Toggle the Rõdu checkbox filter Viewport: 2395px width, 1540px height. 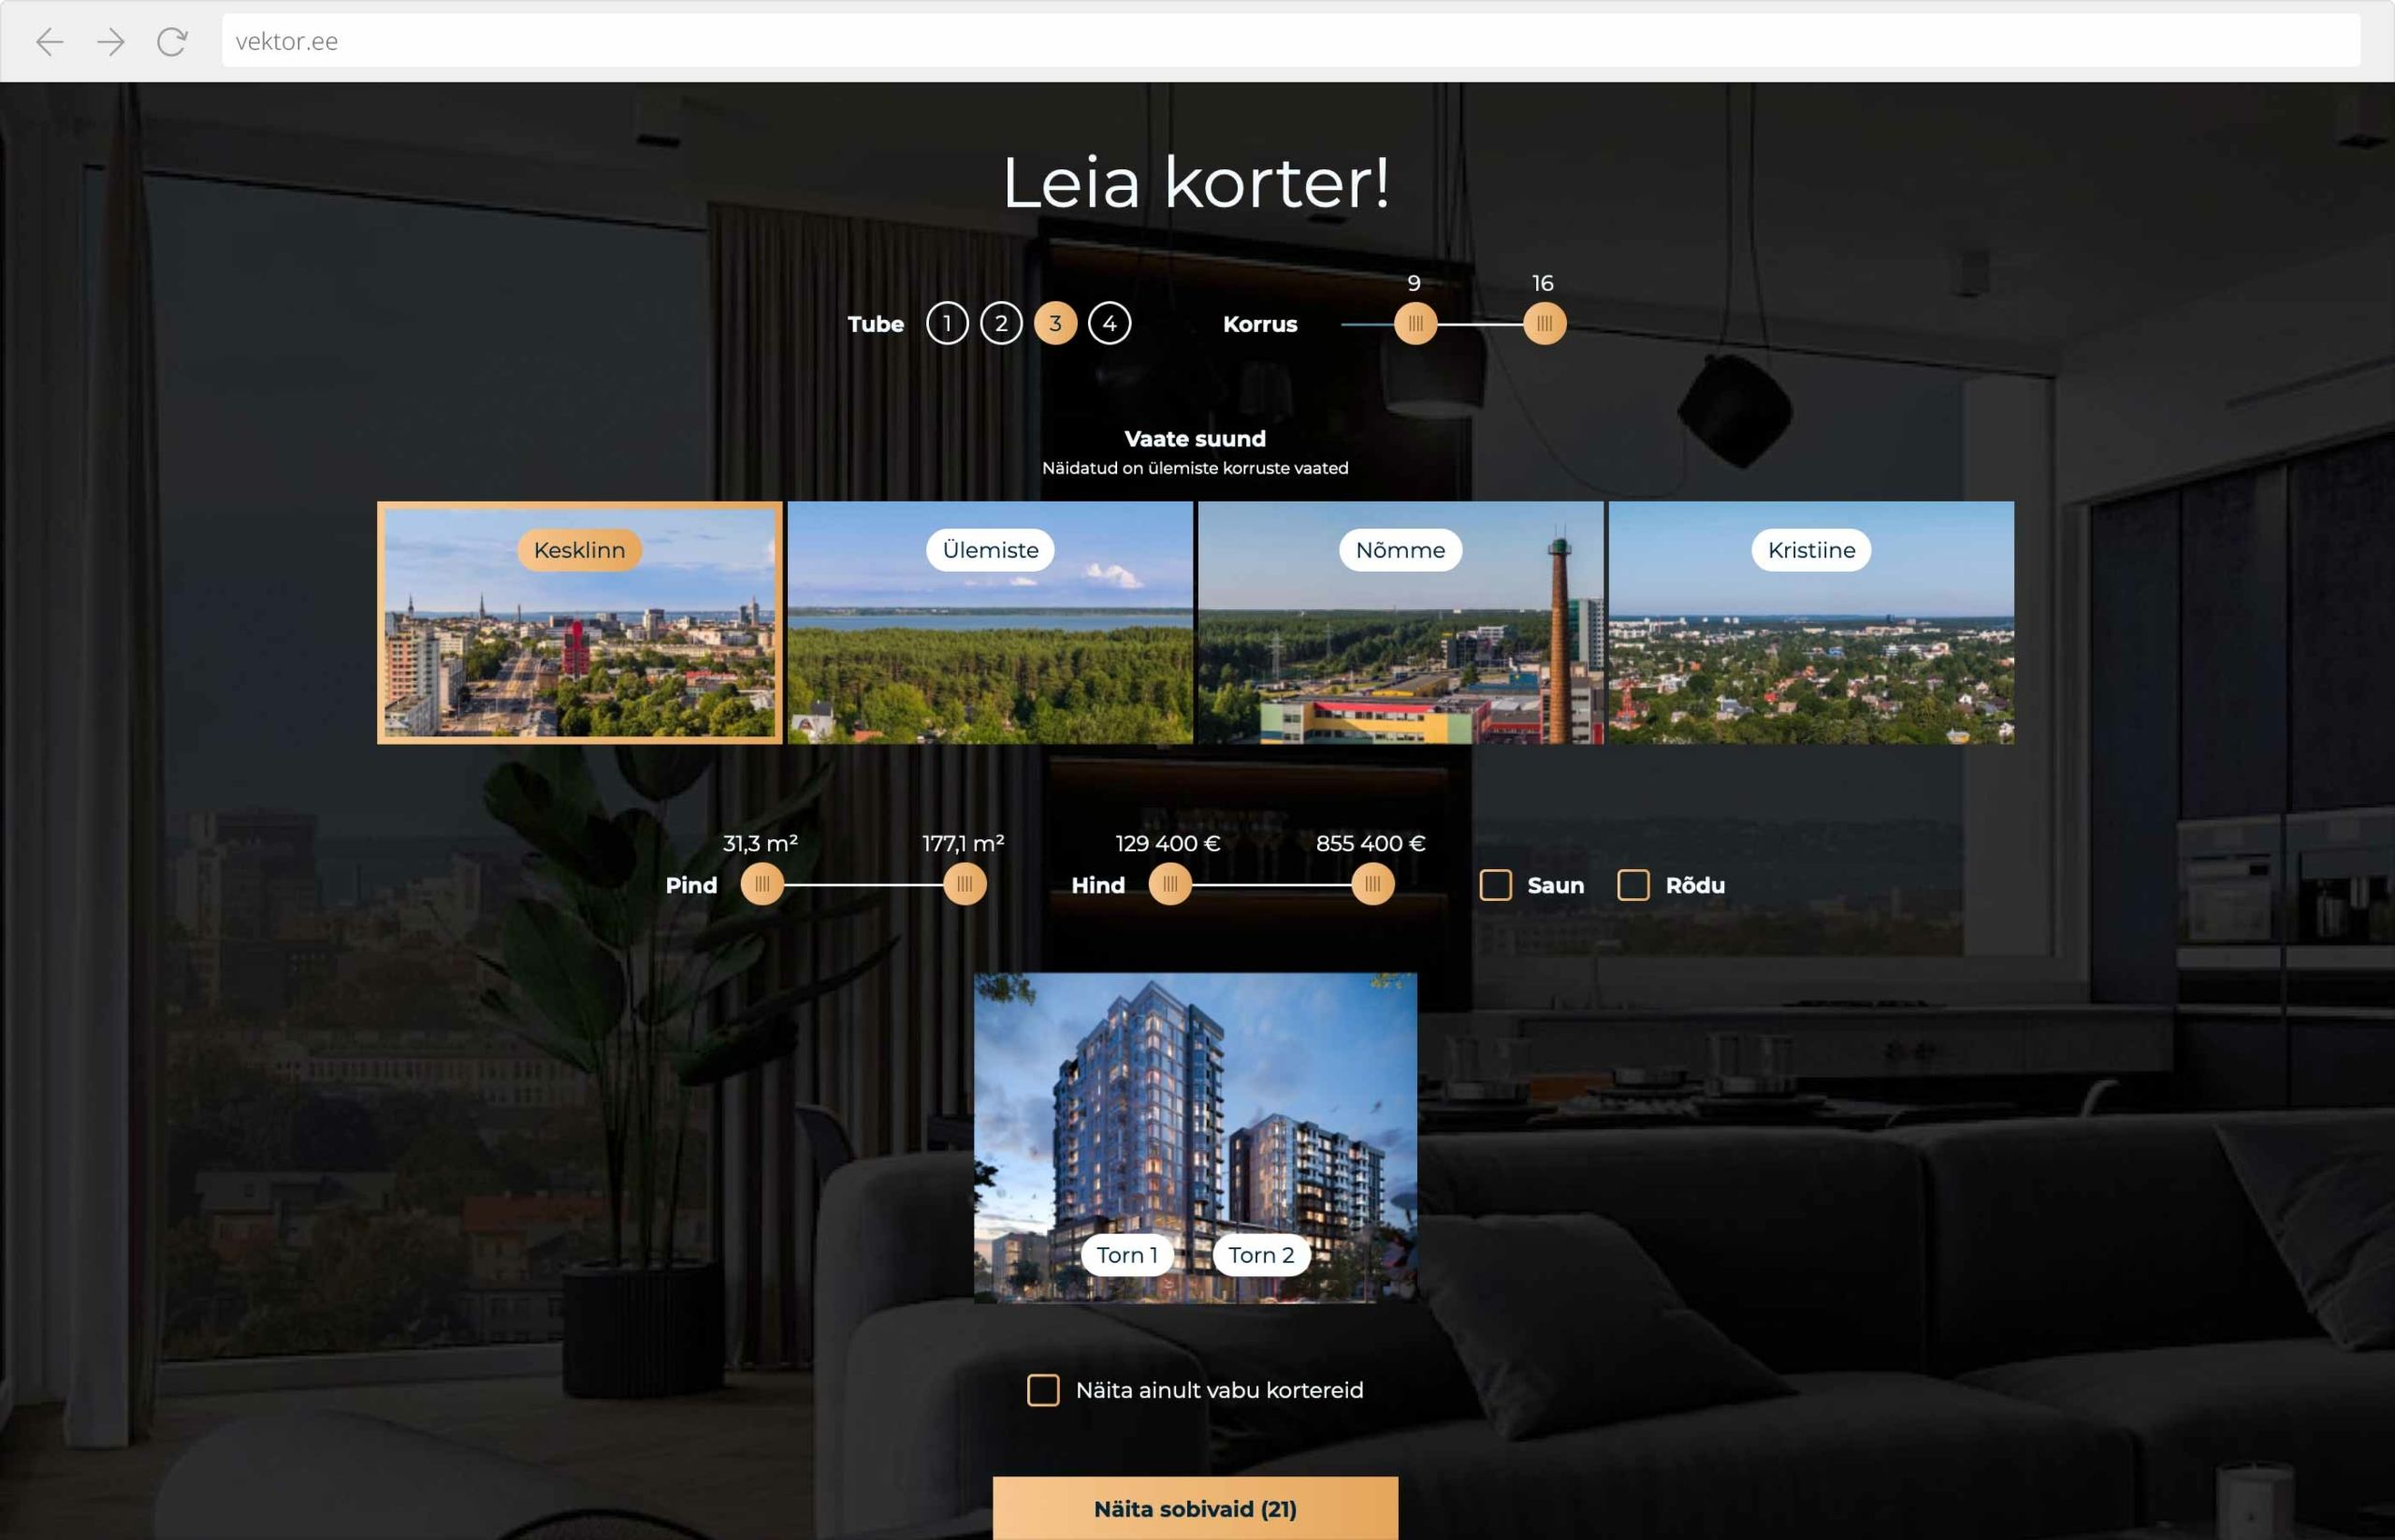click(1631, 883)
